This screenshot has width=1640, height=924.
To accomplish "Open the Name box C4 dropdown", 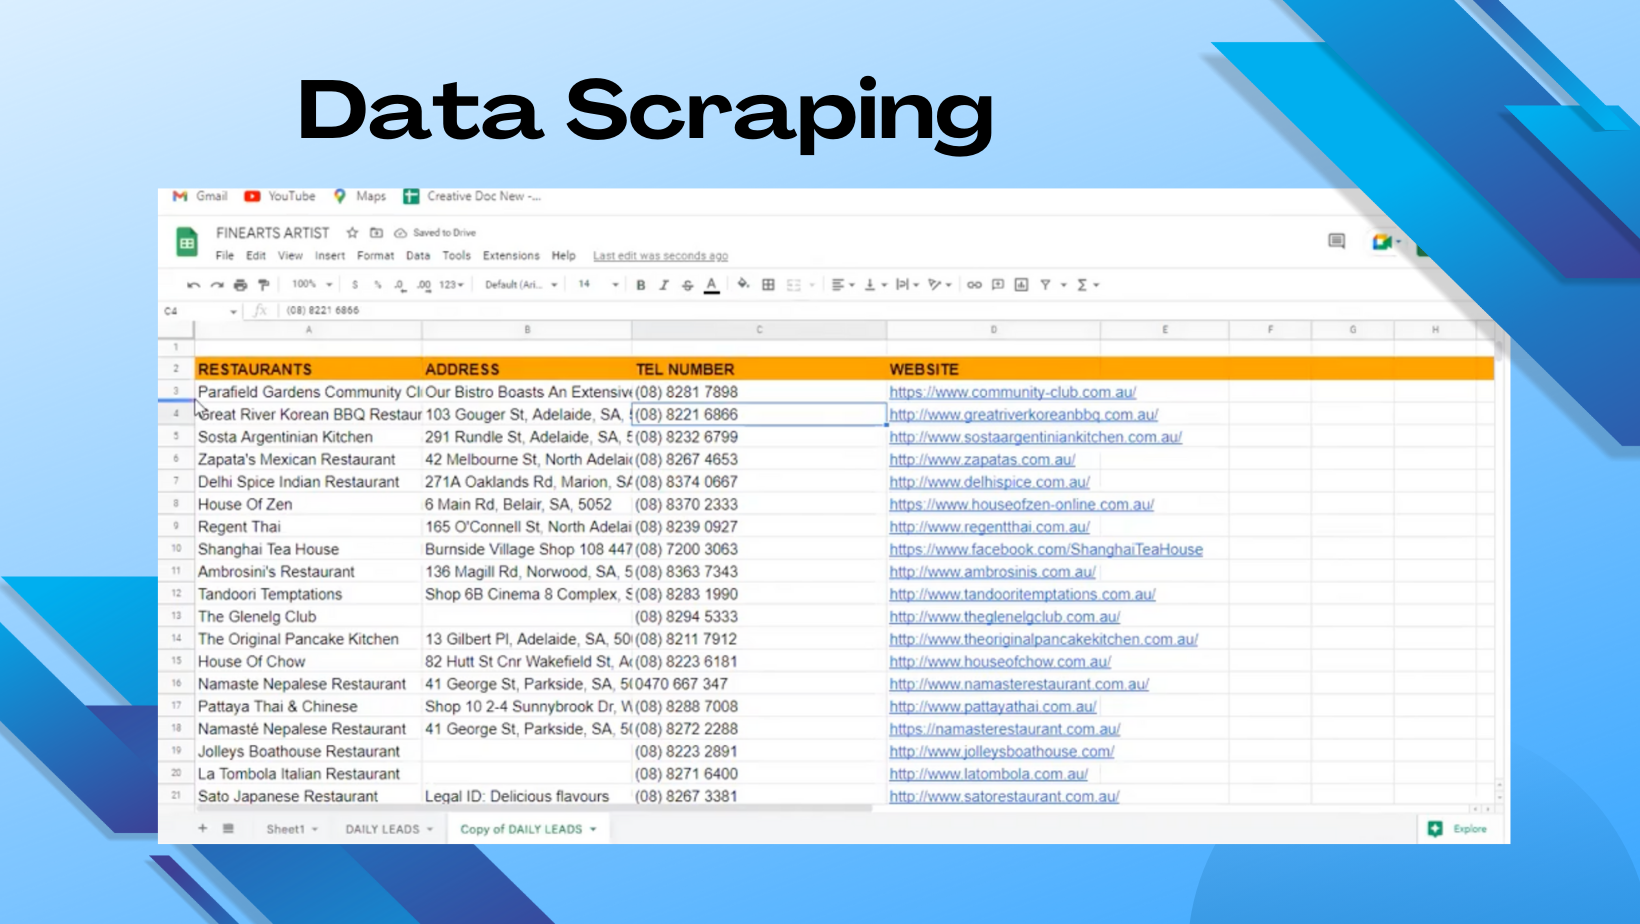I will [x=233, y=311].
